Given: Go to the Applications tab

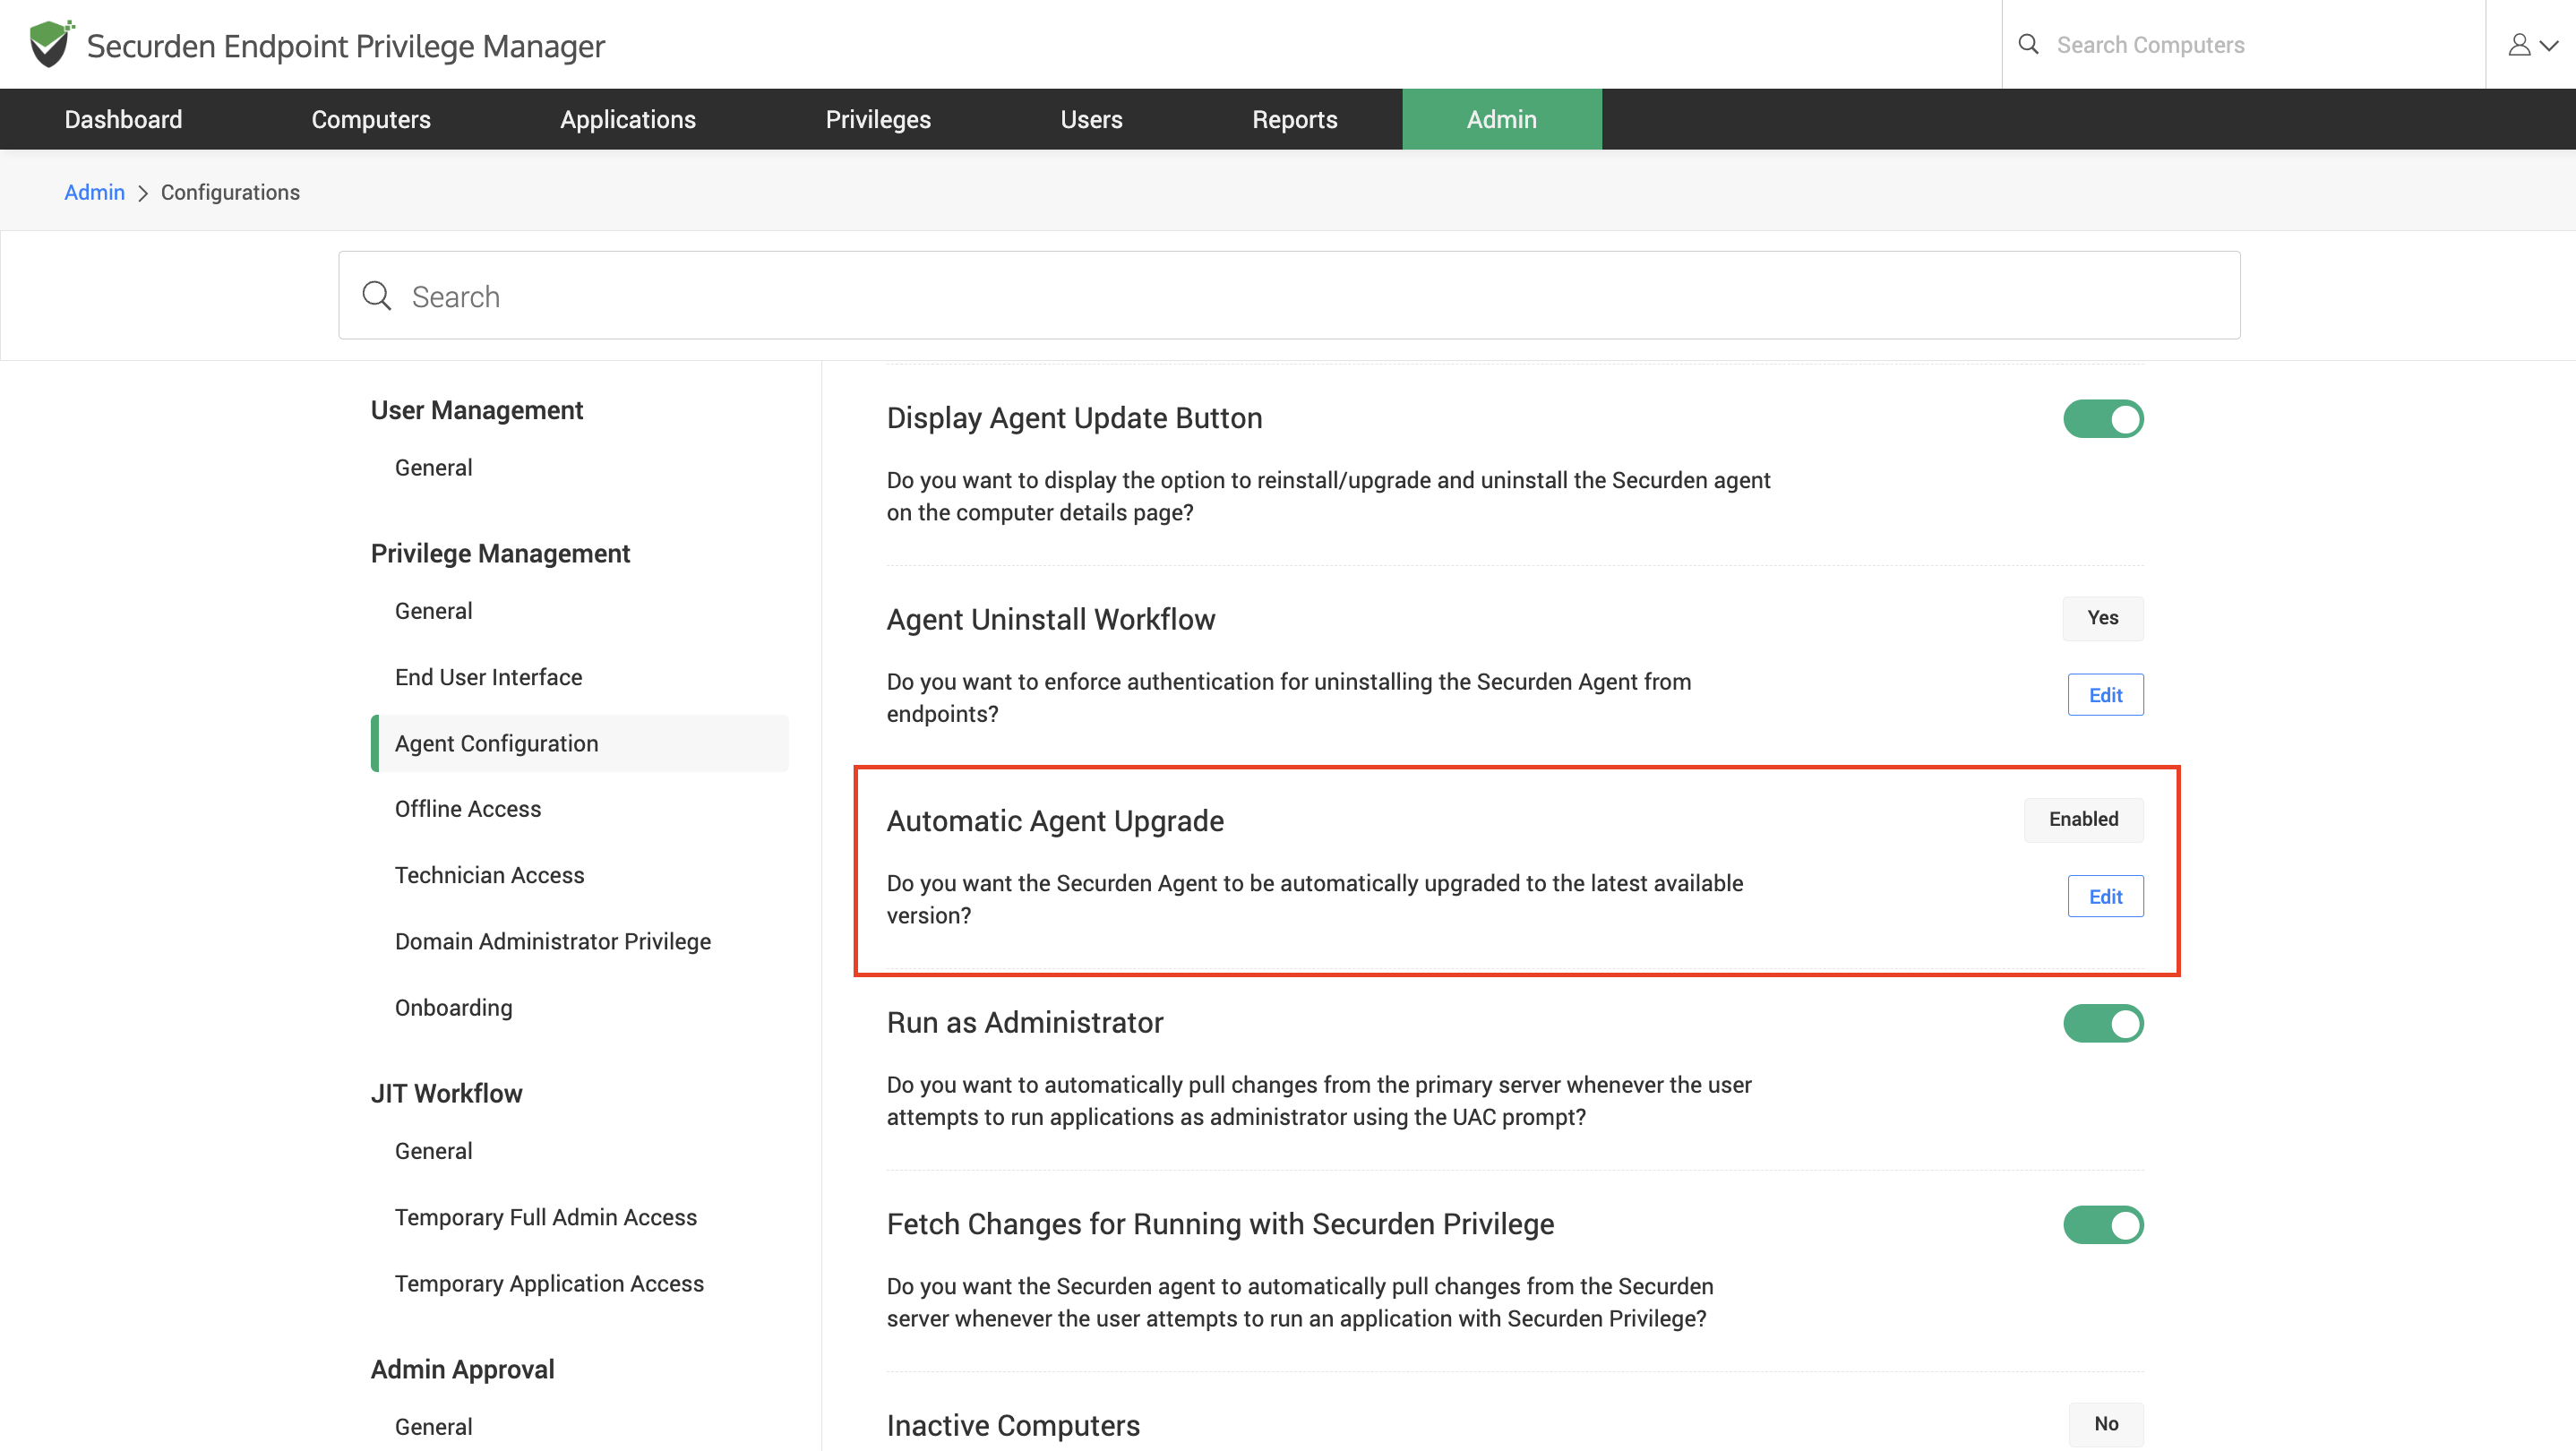Looking at the screenshot, I should point(628,119).
